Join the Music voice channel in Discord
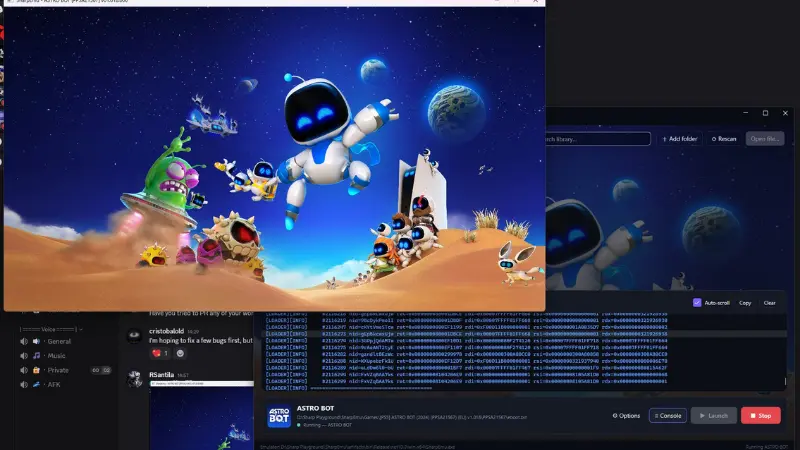 point(56,356)
